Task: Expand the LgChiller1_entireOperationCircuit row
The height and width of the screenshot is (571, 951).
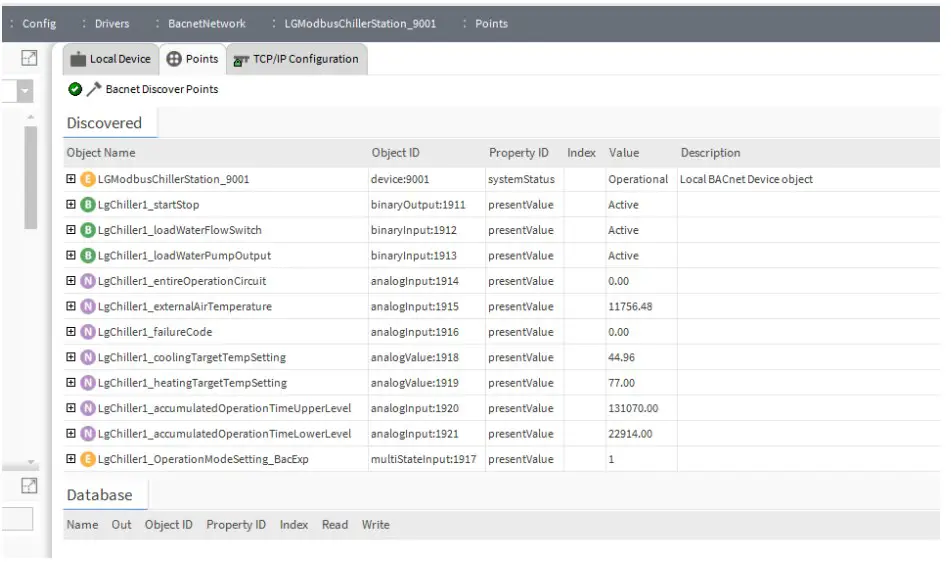Action: click(71, 281)
